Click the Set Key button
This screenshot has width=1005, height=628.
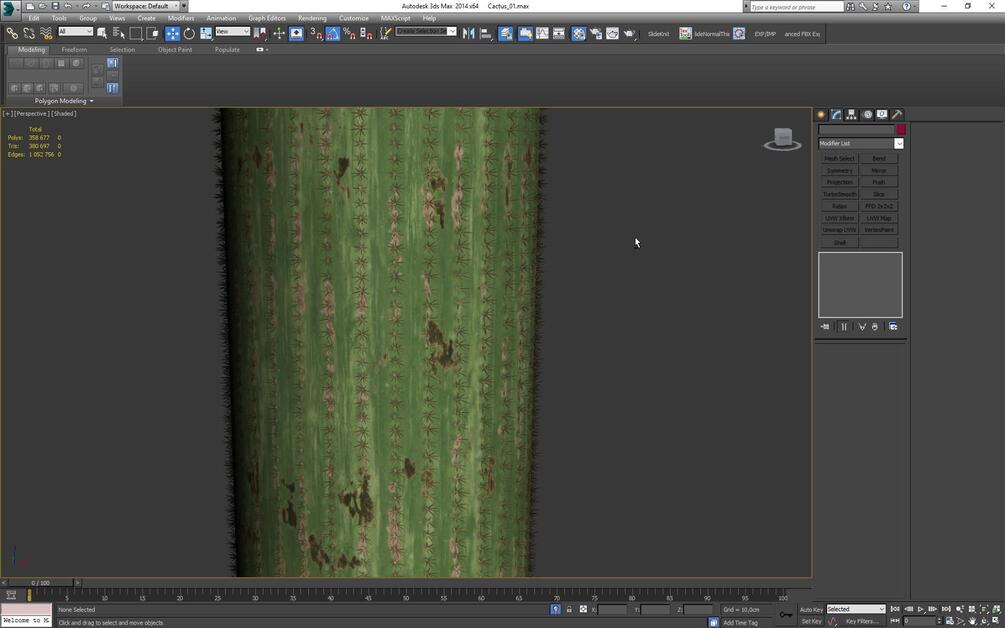point(811,621)
